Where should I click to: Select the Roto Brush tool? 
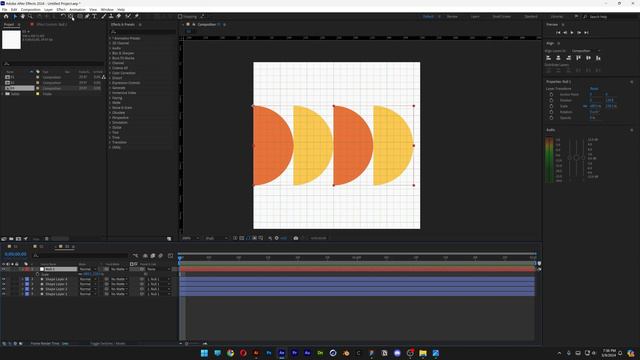pos(128,16)
